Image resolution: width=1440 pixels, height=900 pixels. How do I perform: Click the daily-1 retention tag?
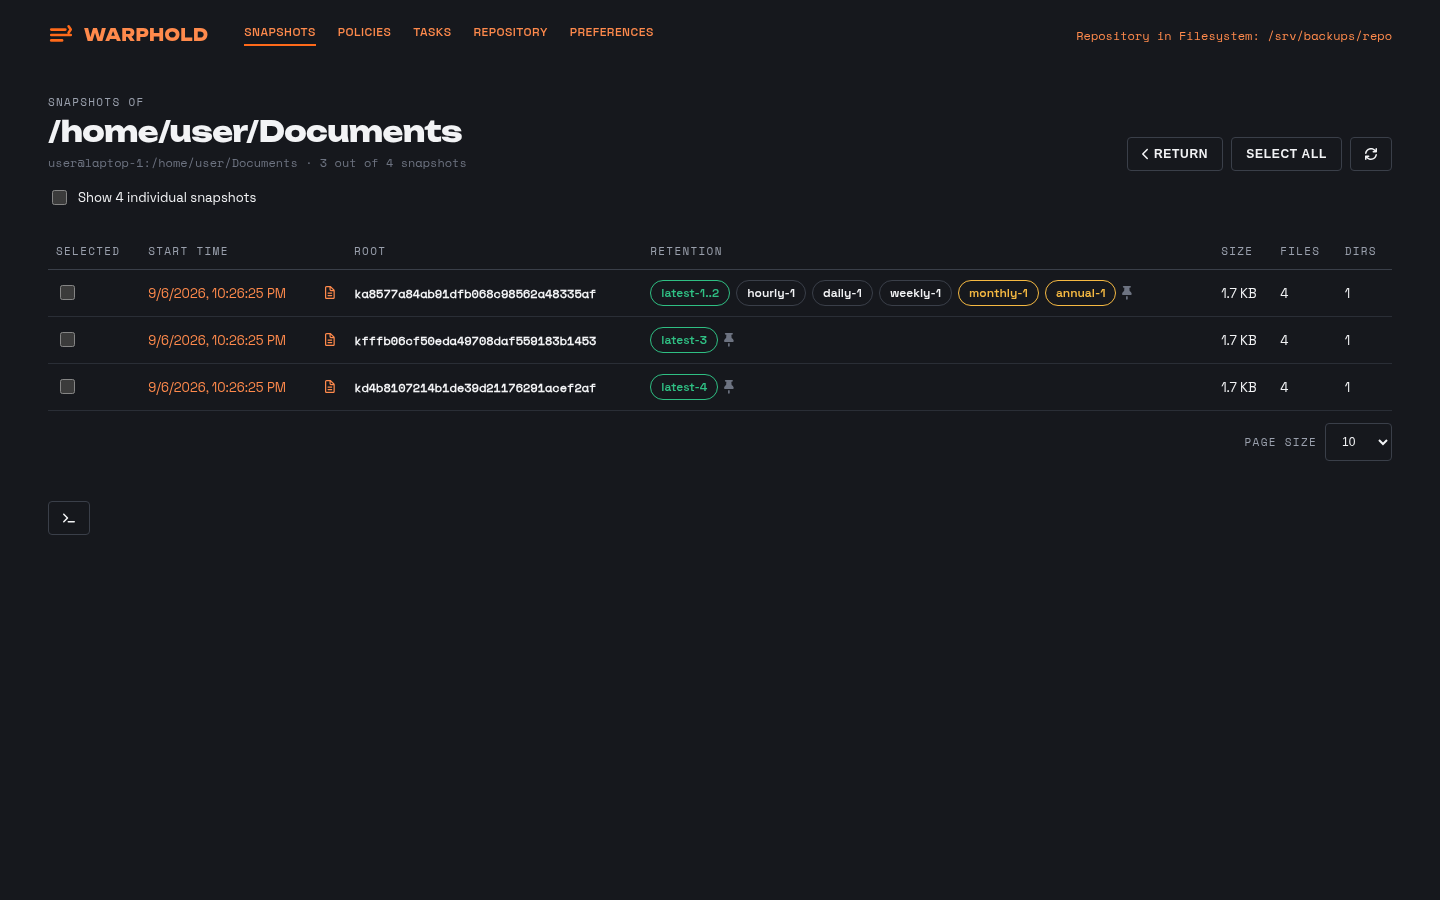[842, 293]
